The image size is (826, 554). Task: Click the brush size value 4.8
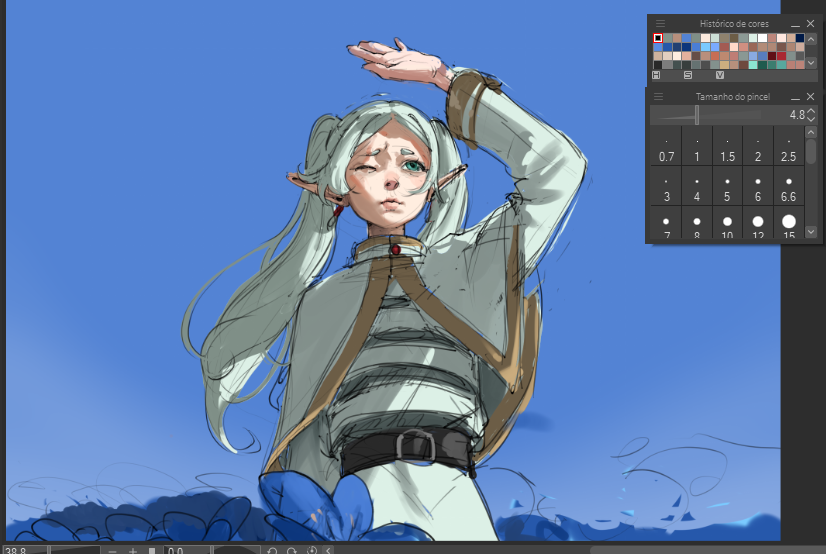797,115
